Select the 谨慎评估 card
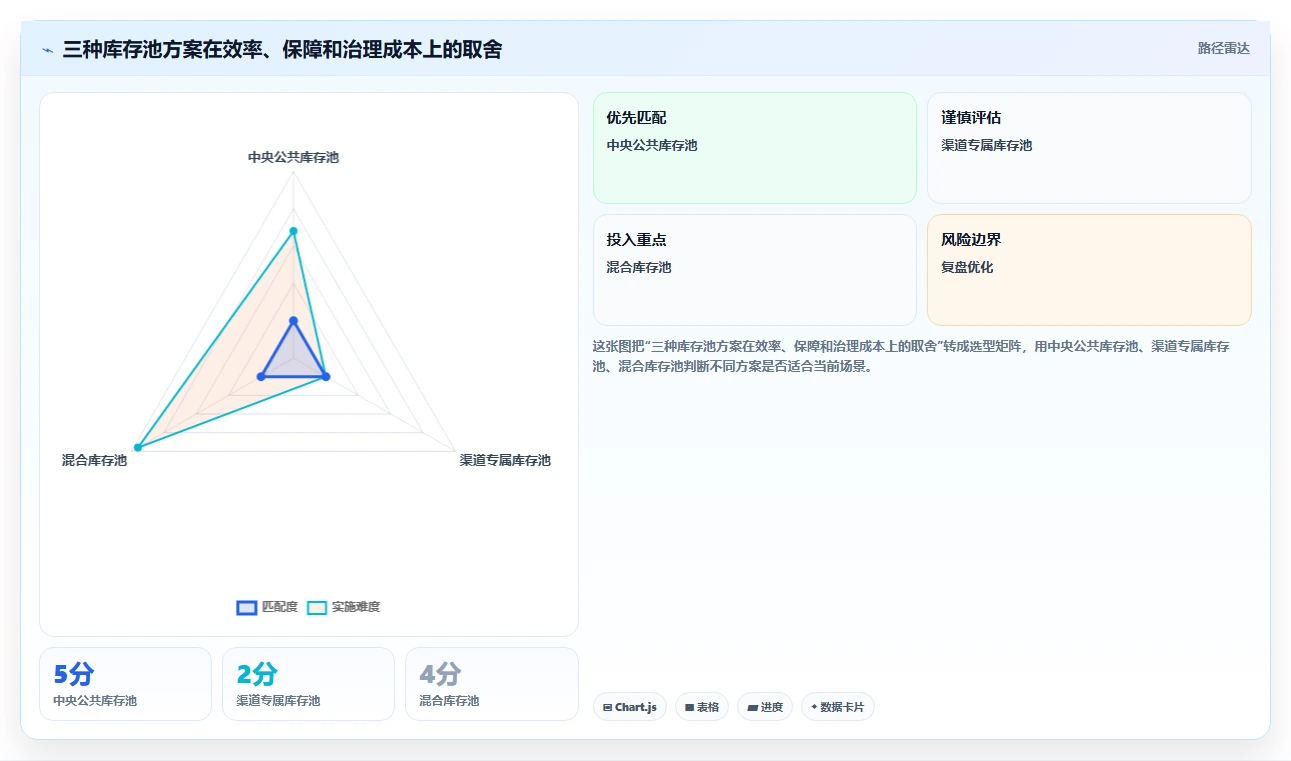 click(x=1089, y=148)
